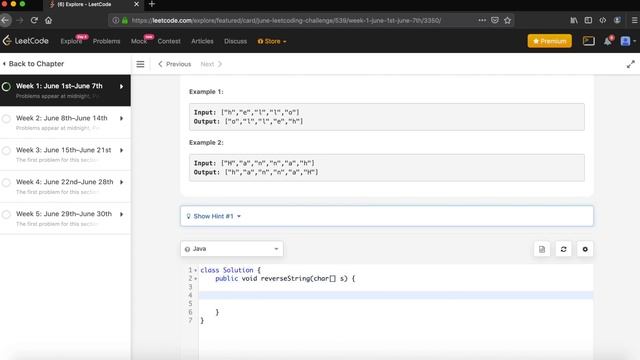Image resolution: width=640 pixels, height=360 pixels.
Task: Select the Week 5 completion circle
Action: [6, 214]
